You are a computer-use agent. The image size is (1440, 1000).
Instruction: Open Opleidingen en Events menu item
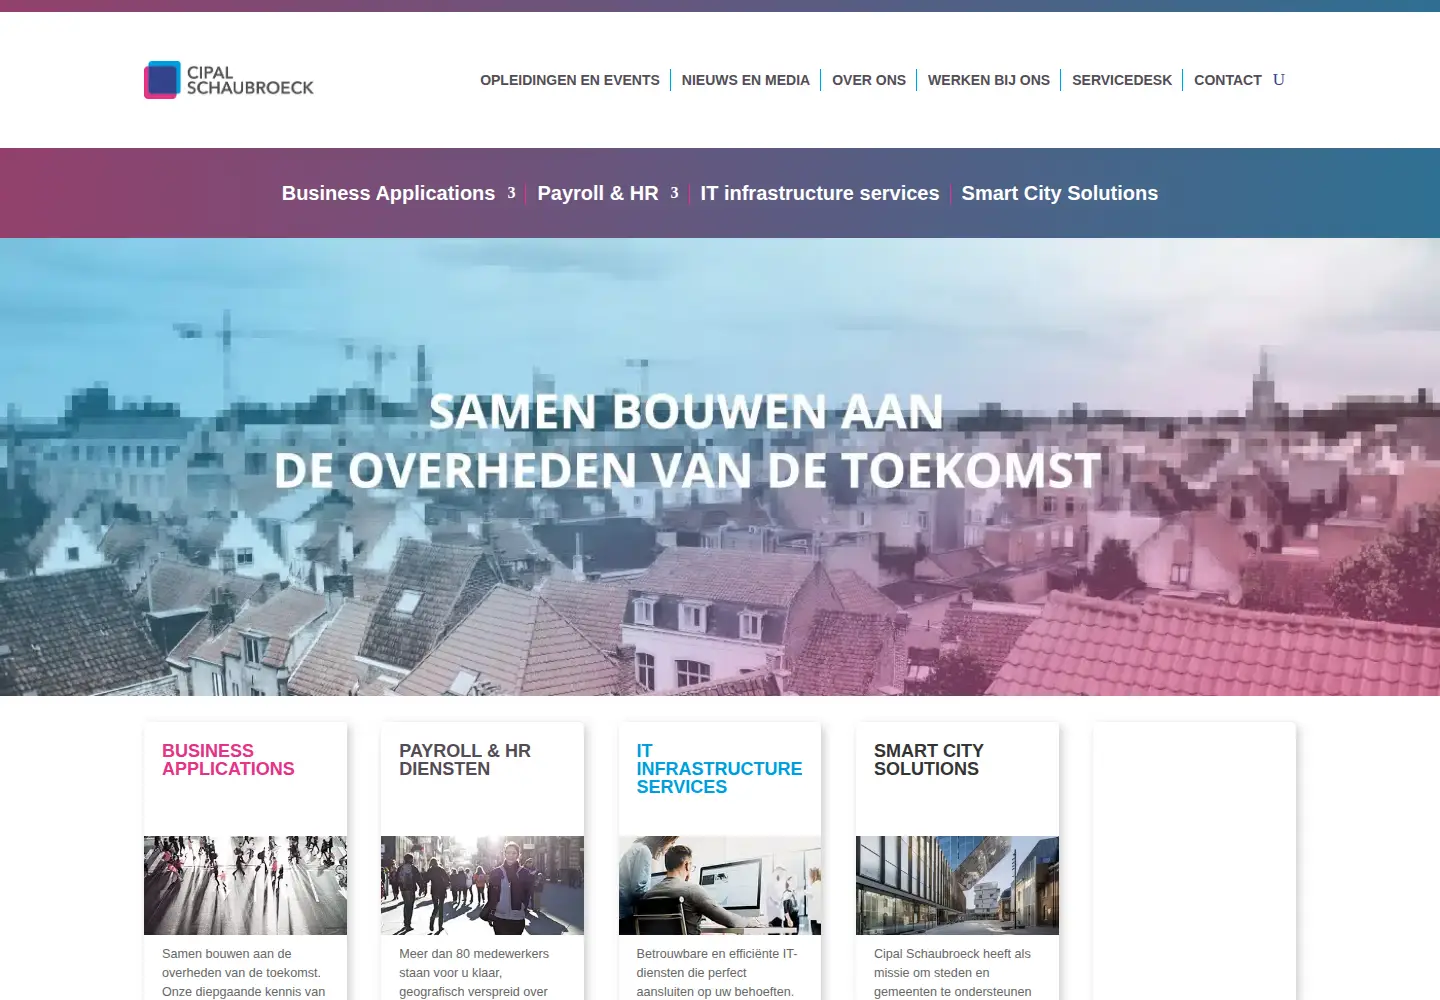tap(570, 80)
